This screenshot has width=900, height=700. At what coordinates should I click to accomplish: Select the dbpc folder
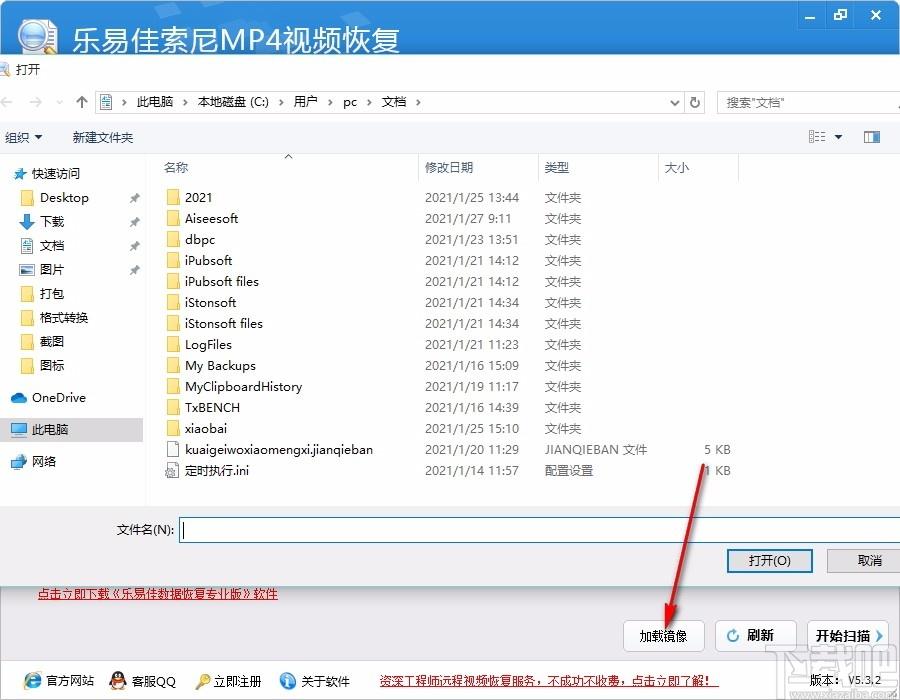(199, 239)
